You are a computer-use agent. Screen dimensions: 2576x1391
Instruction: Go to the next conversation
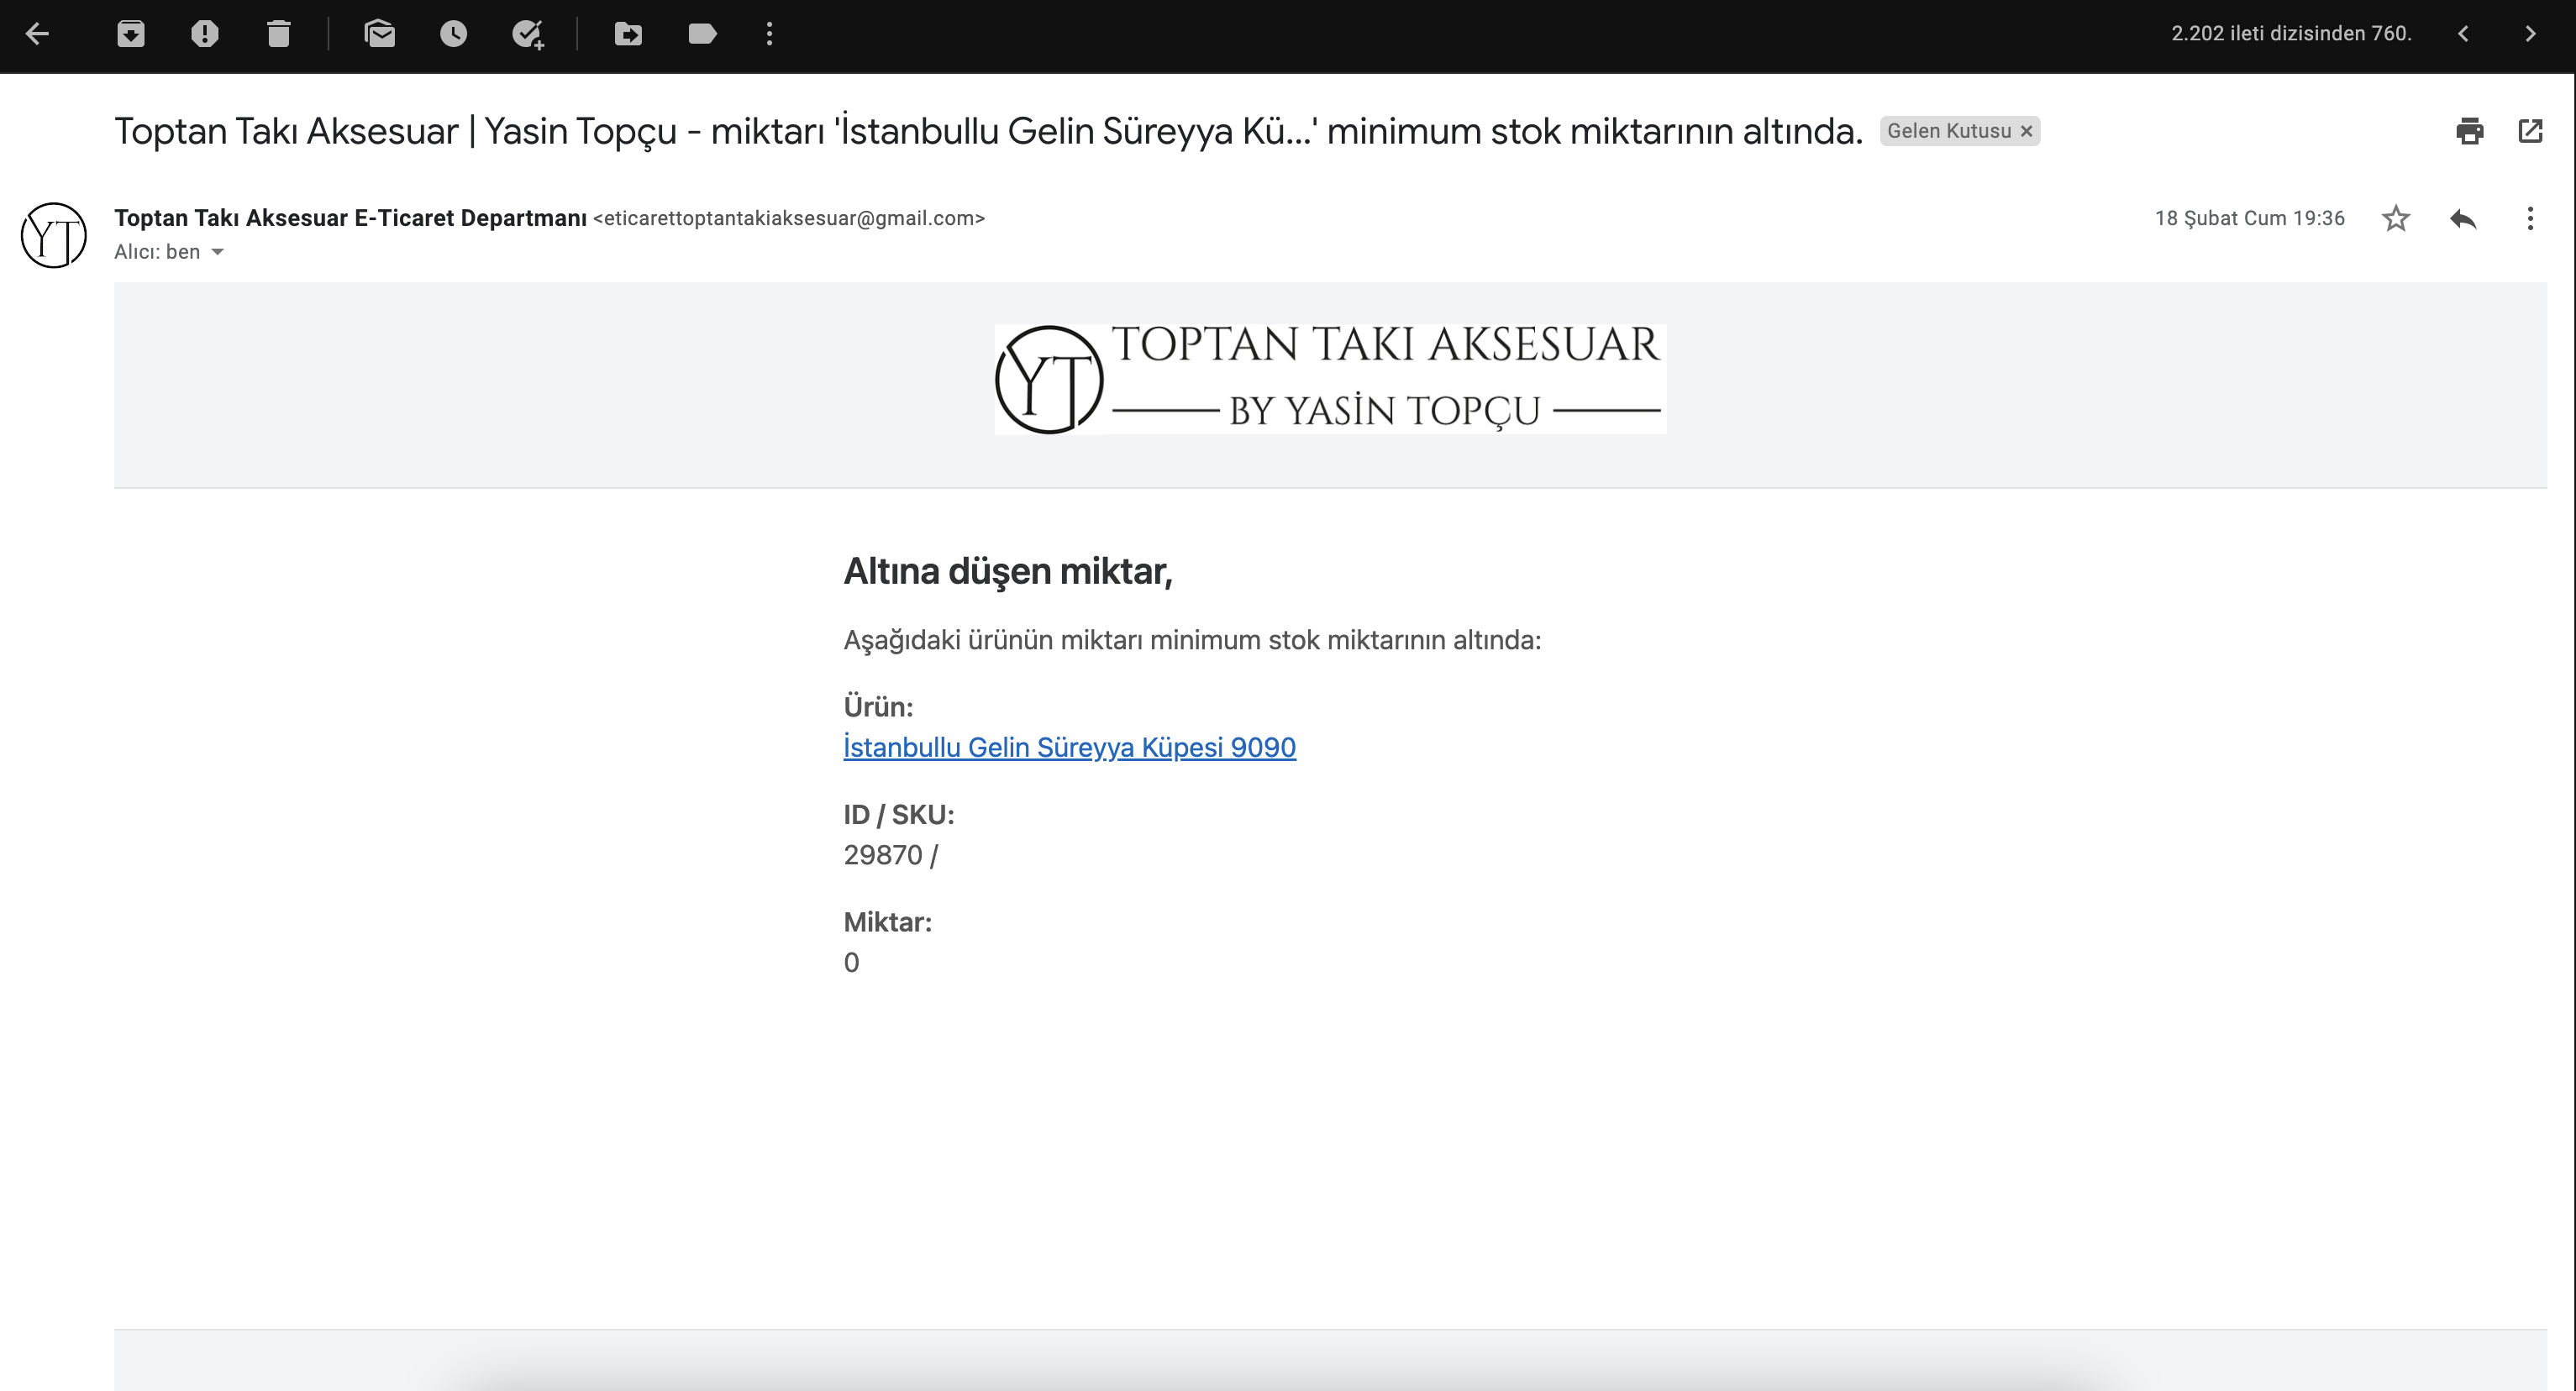2530,34
